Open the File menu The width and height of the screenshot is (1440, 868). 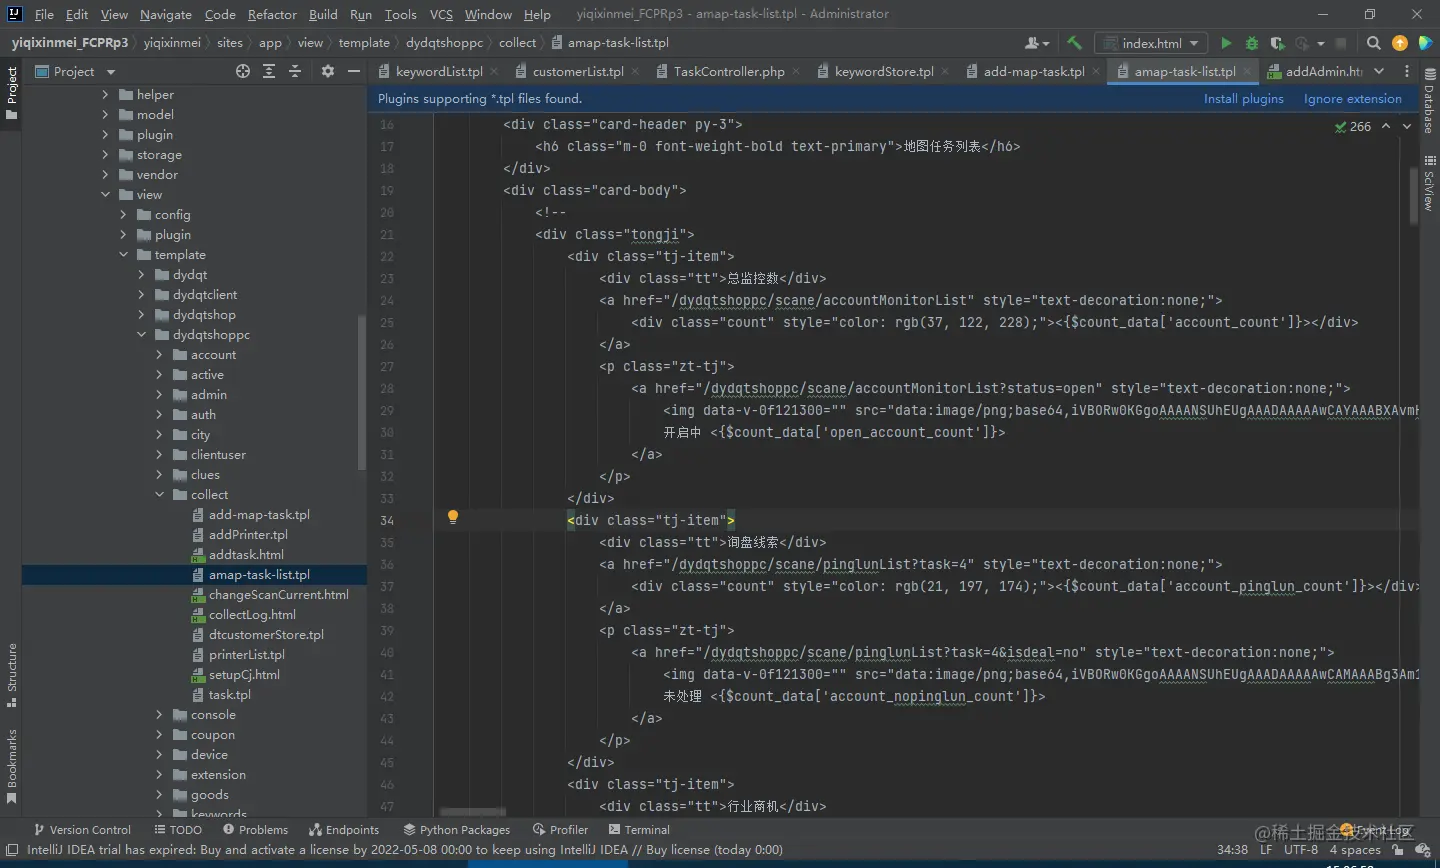tap(44, 14)
